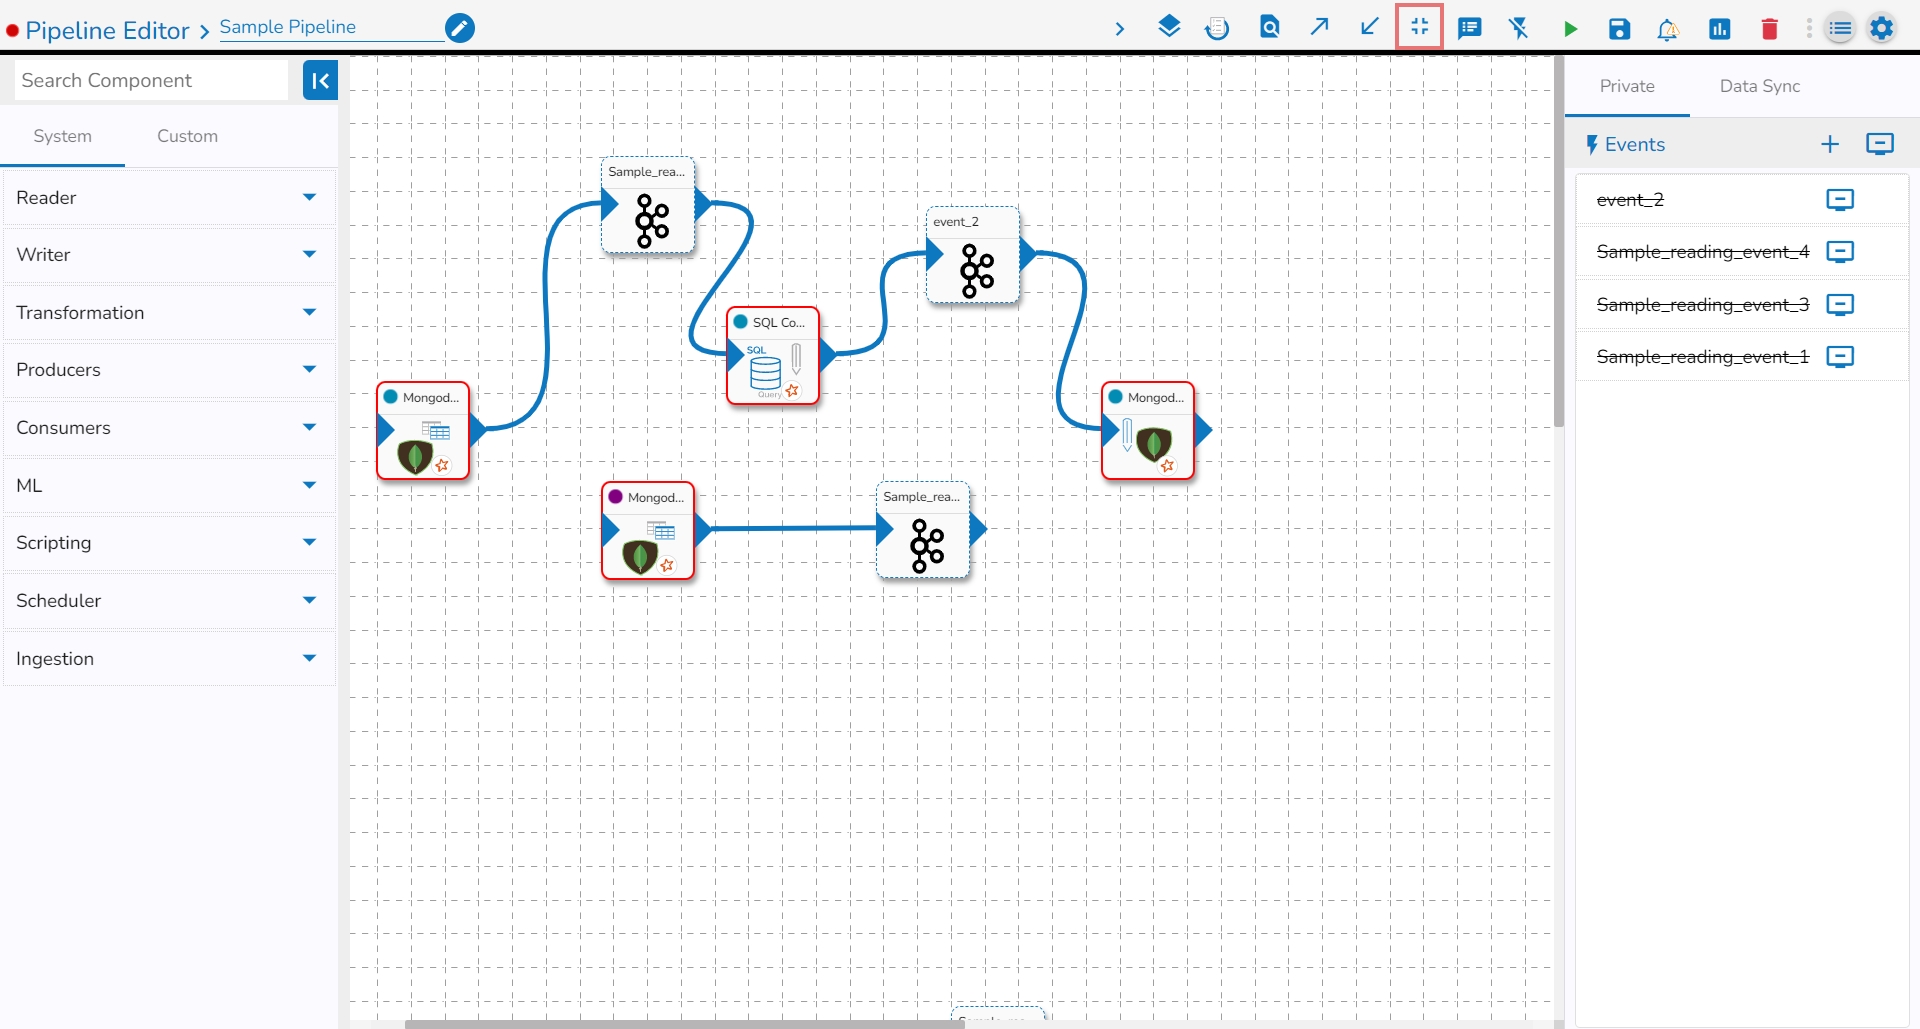
Task: Select the Mongodb node with the purple status dot
Action: point(648,531)
